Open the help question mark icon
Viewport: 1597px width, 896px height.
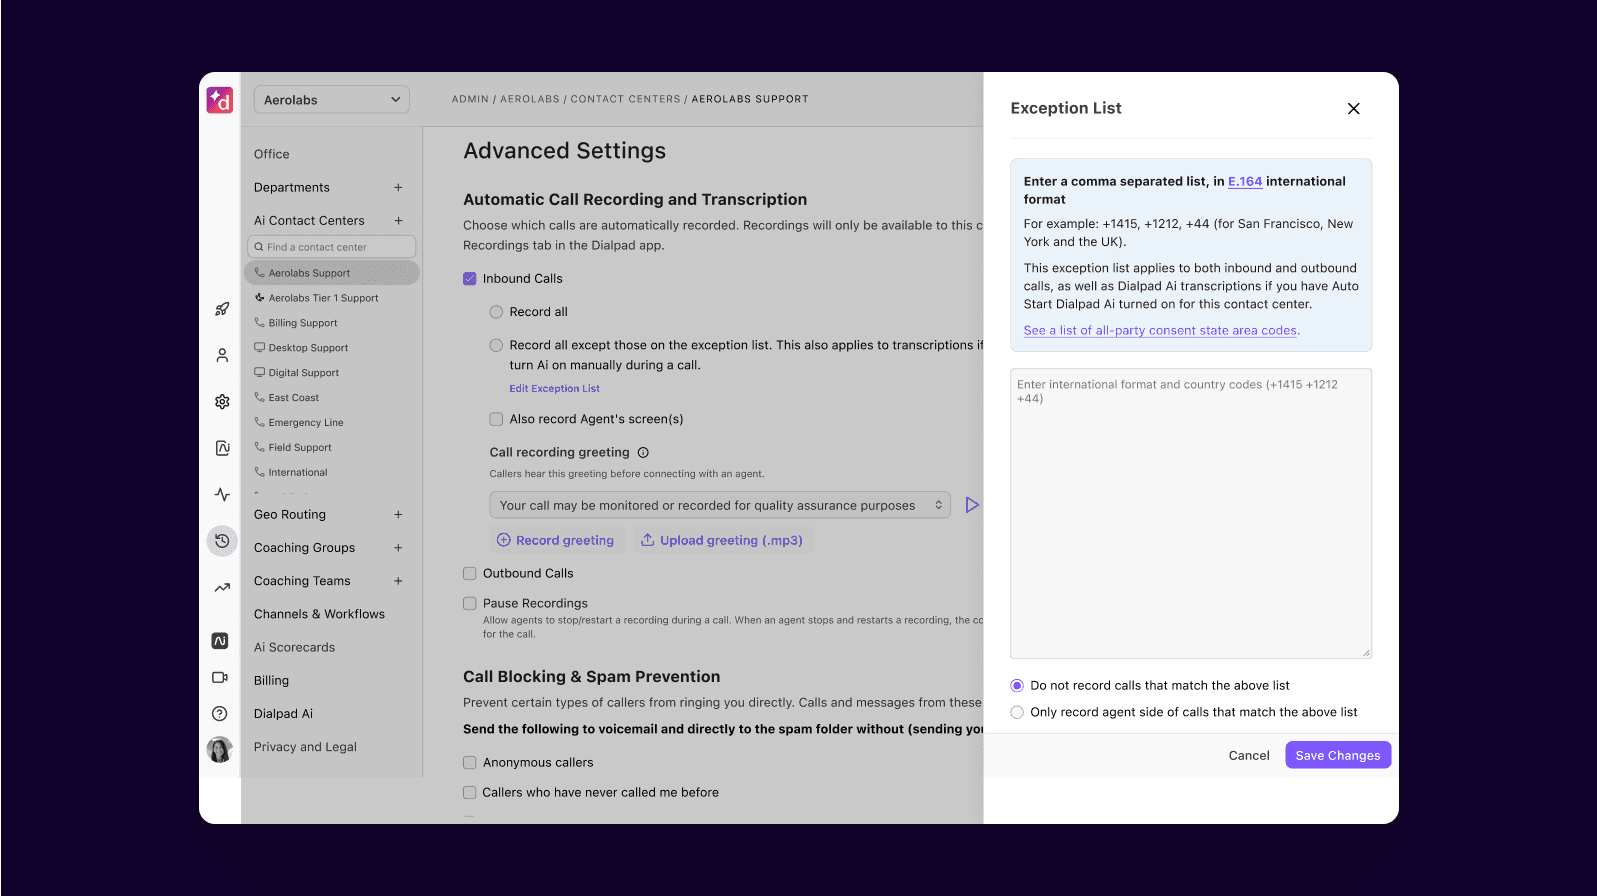220,714
